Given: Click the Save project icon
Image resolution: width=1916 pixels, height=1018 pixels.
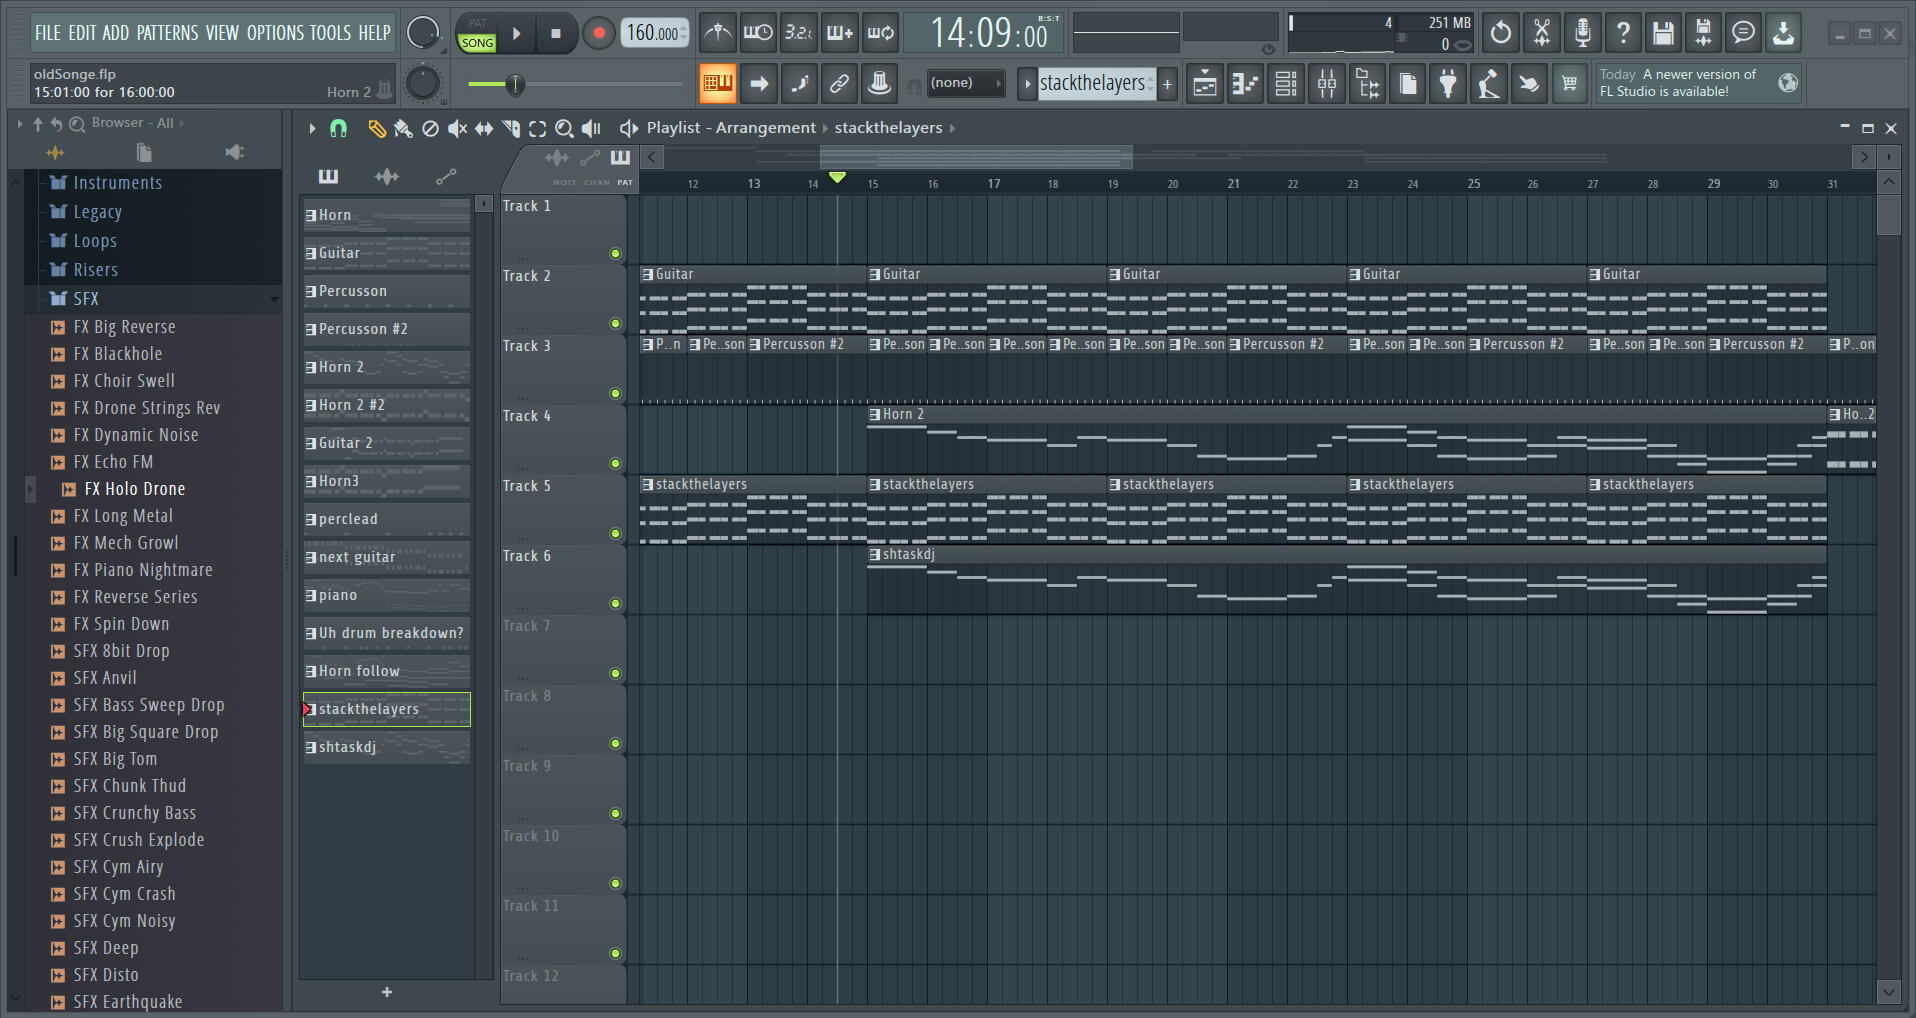Looking at the screenshot, I should coord(1662,33).
